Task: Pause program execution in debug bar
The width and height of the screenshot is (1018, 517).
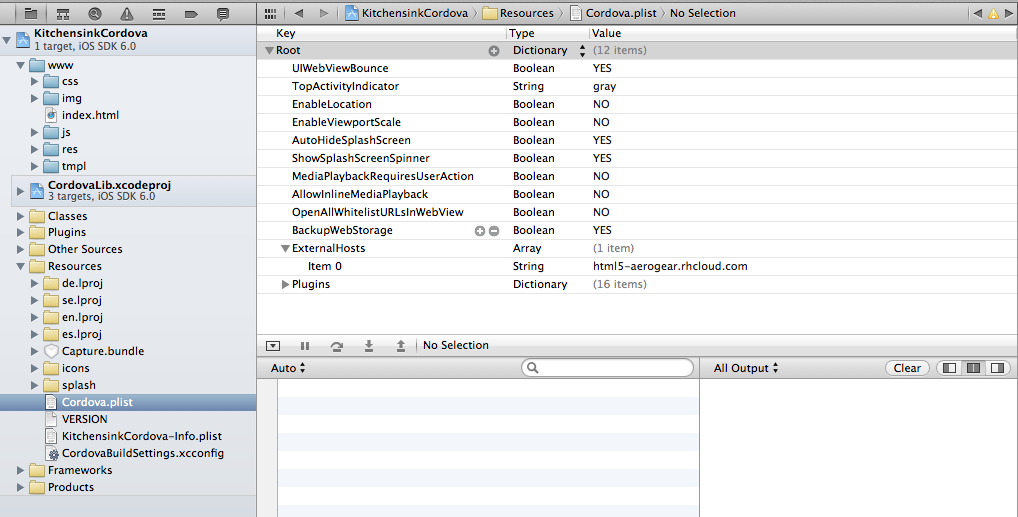Action: (305, 346)
